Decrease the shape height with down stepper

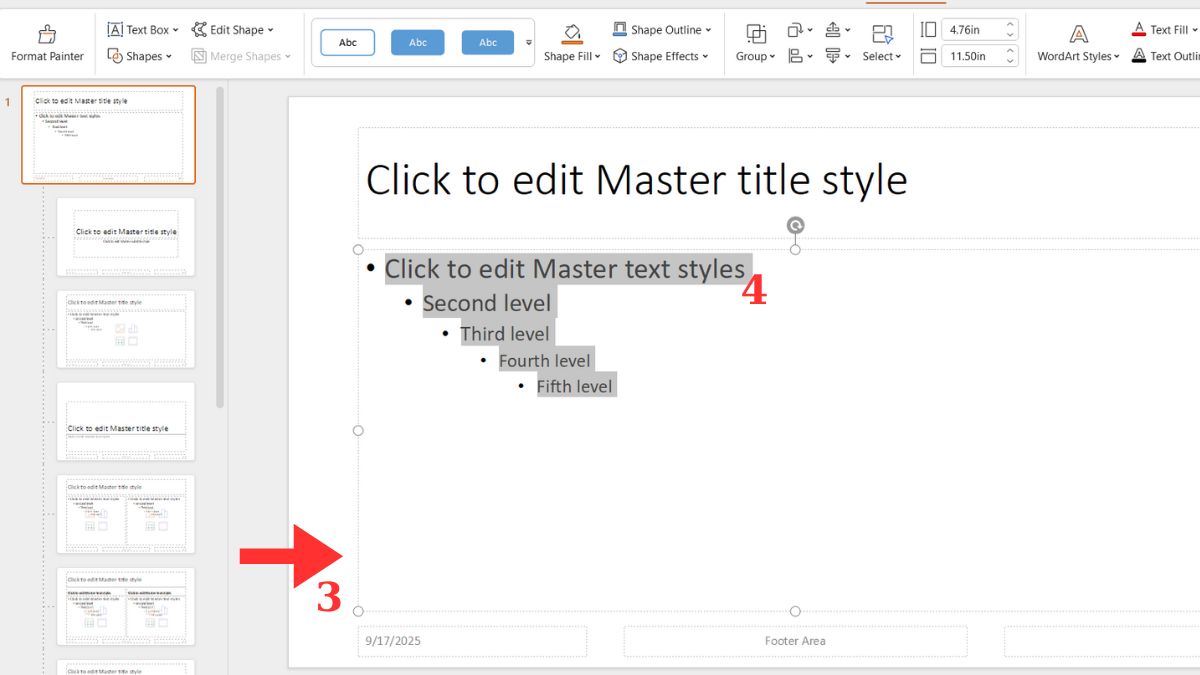[1010, 35]
